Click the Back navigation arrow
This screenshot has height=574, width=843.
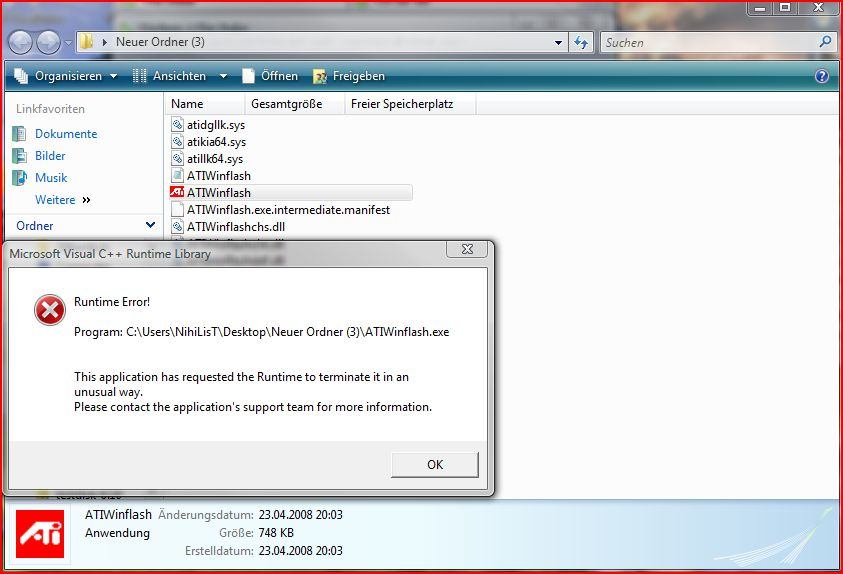tap(20, 42)
